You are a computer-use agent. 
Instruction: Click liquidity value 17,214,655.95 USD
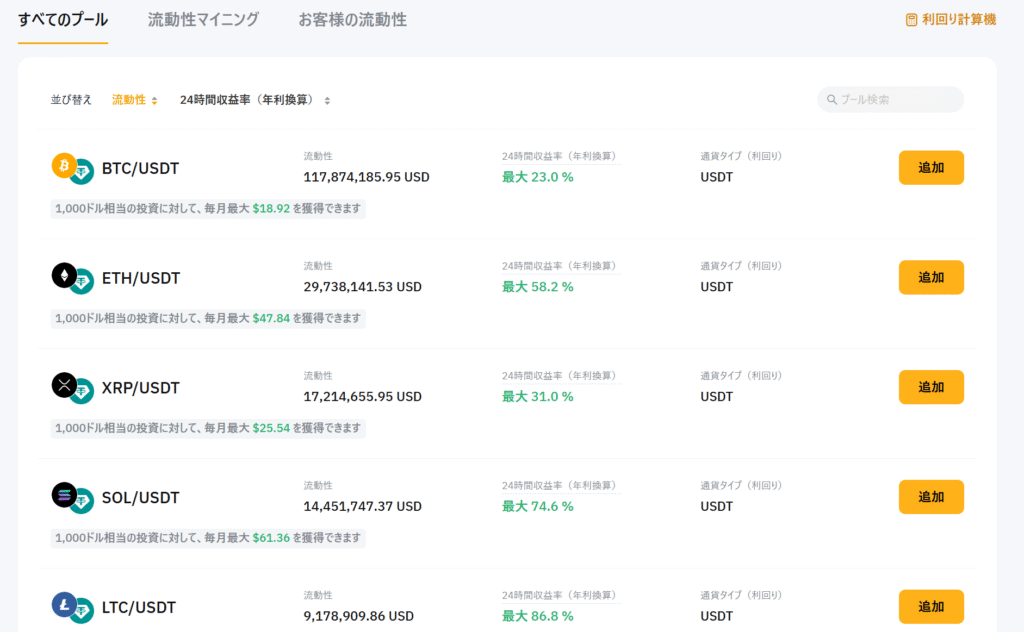click(362, 396)
